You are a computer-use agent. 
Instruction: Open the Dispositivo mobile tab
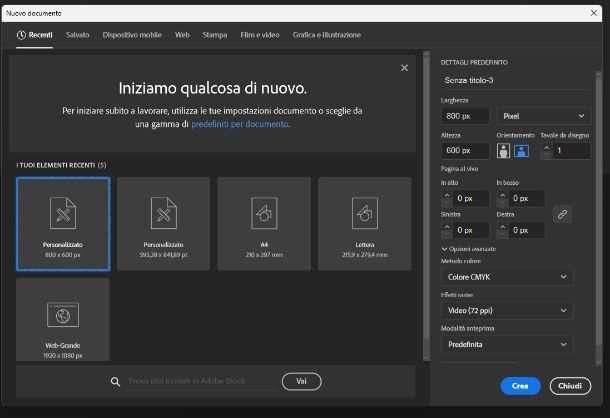pyautogui.click(x=132, y=35)
